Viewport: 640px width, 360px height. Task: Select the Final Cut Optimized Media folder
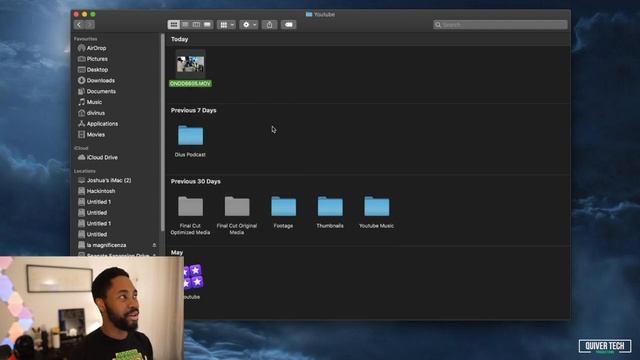click(x=190, y=215)
